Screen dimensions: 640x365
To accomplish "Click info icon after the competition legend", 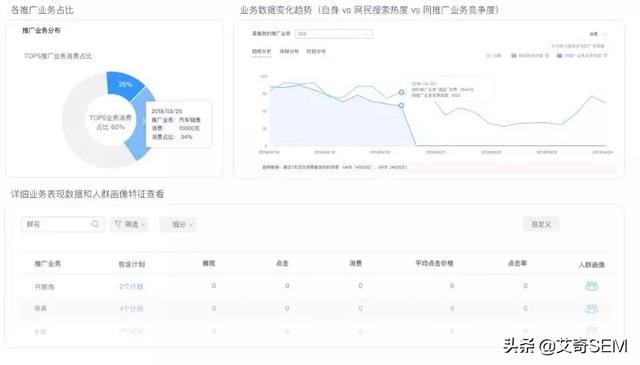I will tap(605, 55).
